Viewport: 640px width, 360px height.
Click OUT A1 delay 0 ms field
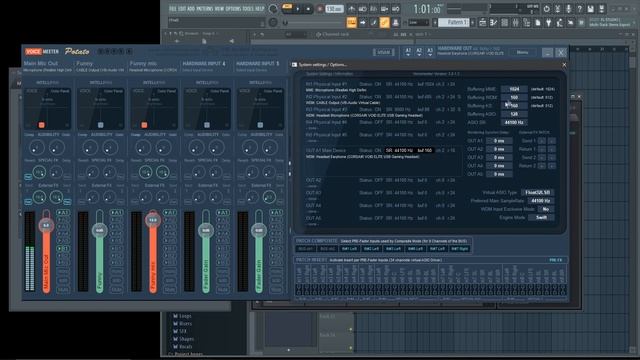click(499, 140)
